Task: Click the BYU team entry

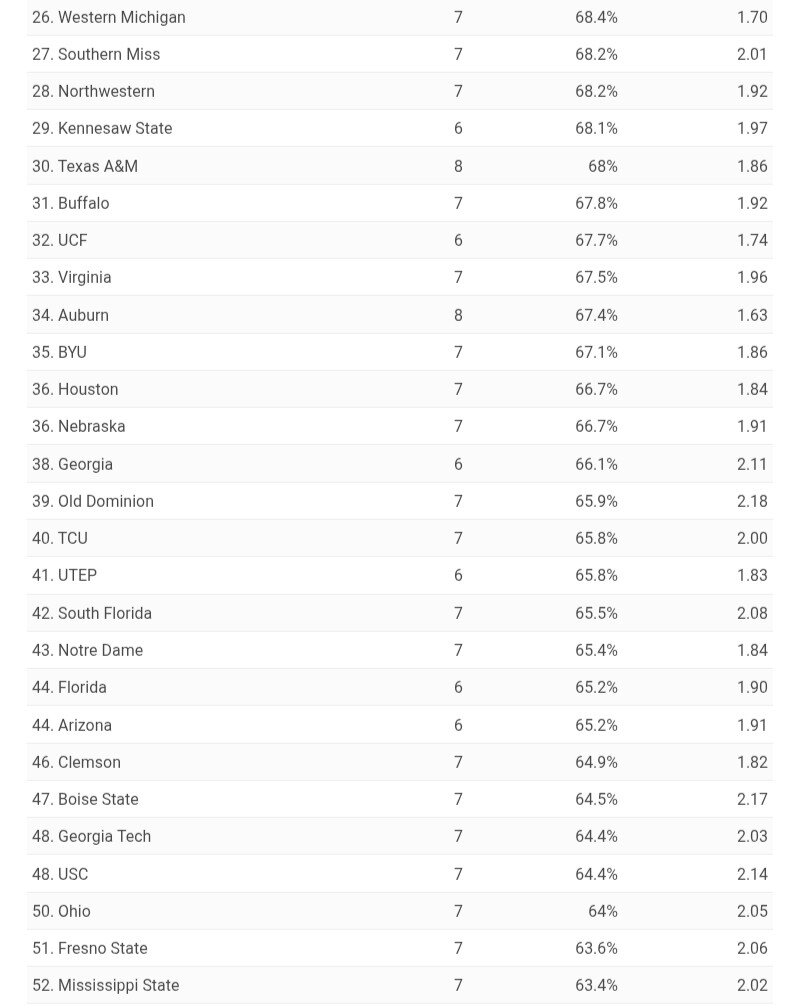Action: [x=72, y=352]
